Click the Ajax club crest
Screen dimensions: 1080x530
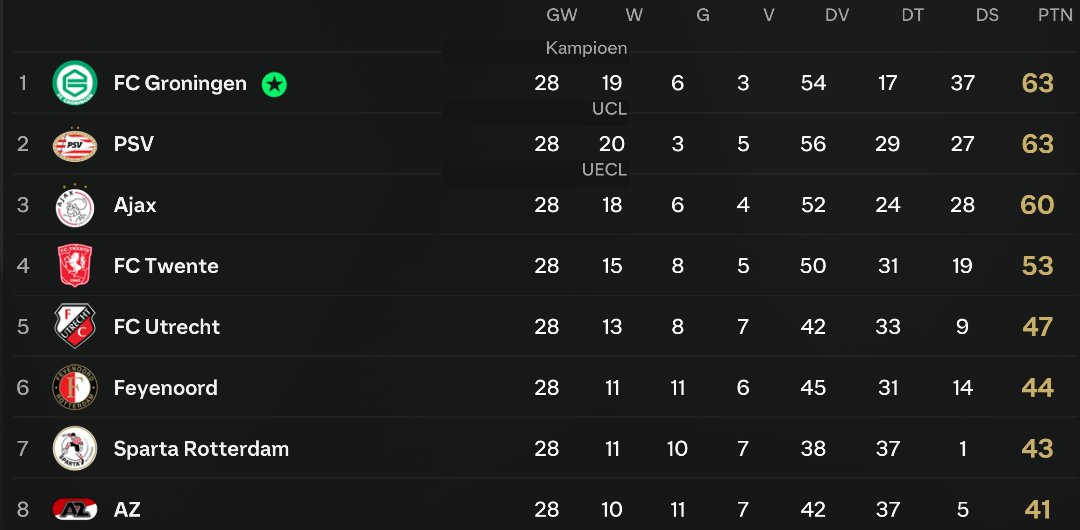pos(74,205)
